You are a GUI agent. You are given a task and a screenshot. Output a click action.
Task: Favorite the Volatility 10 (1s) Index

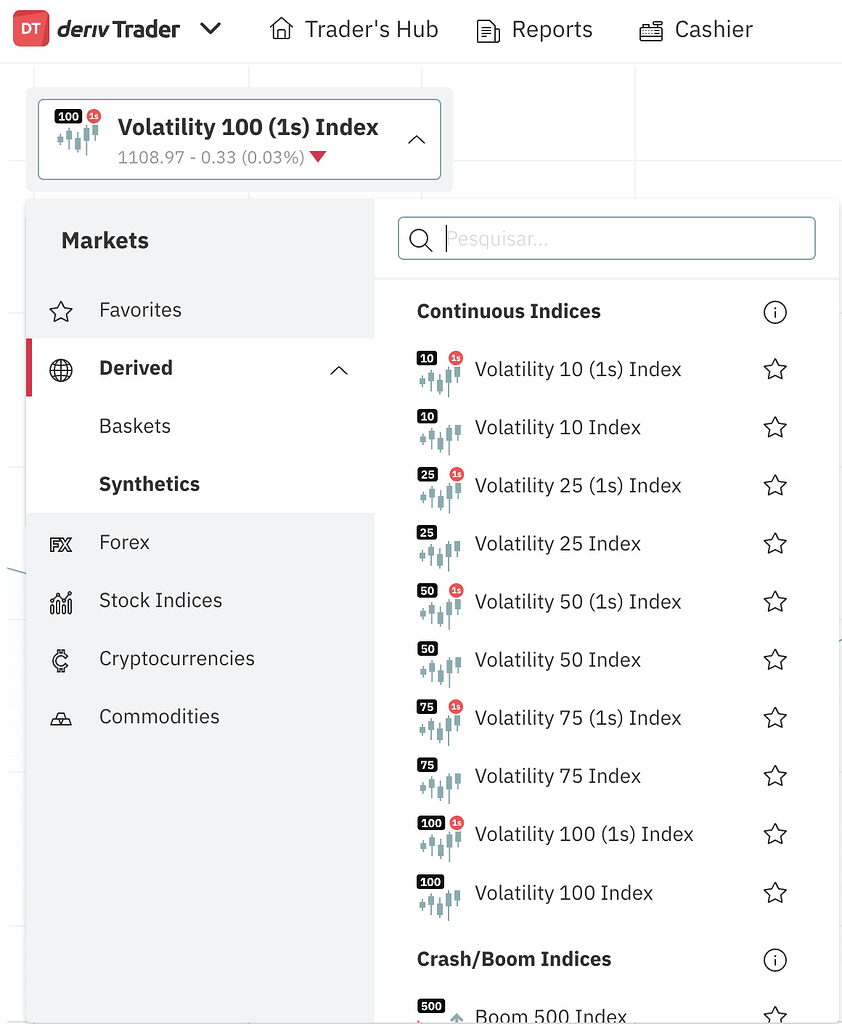pyautogui.click(x=775, y=369)
